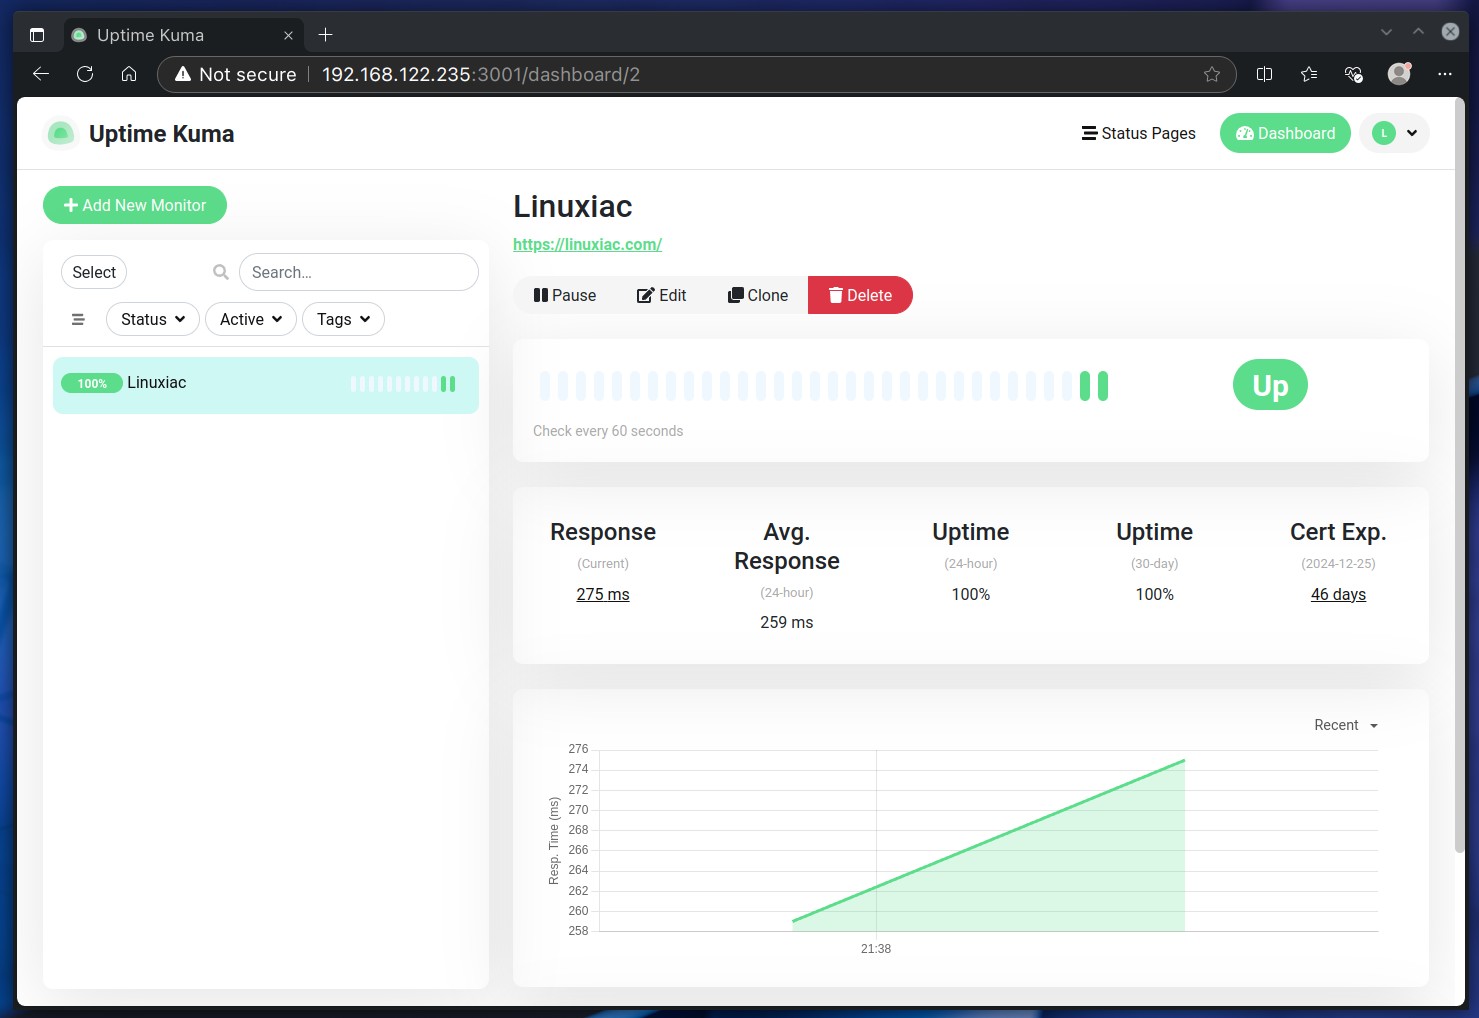Click the Not secure warning icon
The height and width of the screenshot is (1018, 1479).
[x=183, y=74]
